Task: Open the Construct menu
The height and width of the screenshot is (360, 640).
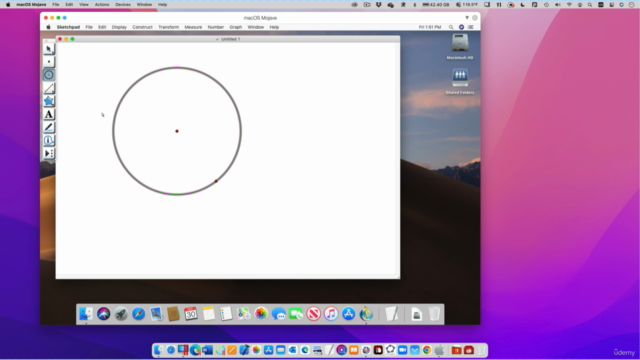Action: [x=142, y=27]
